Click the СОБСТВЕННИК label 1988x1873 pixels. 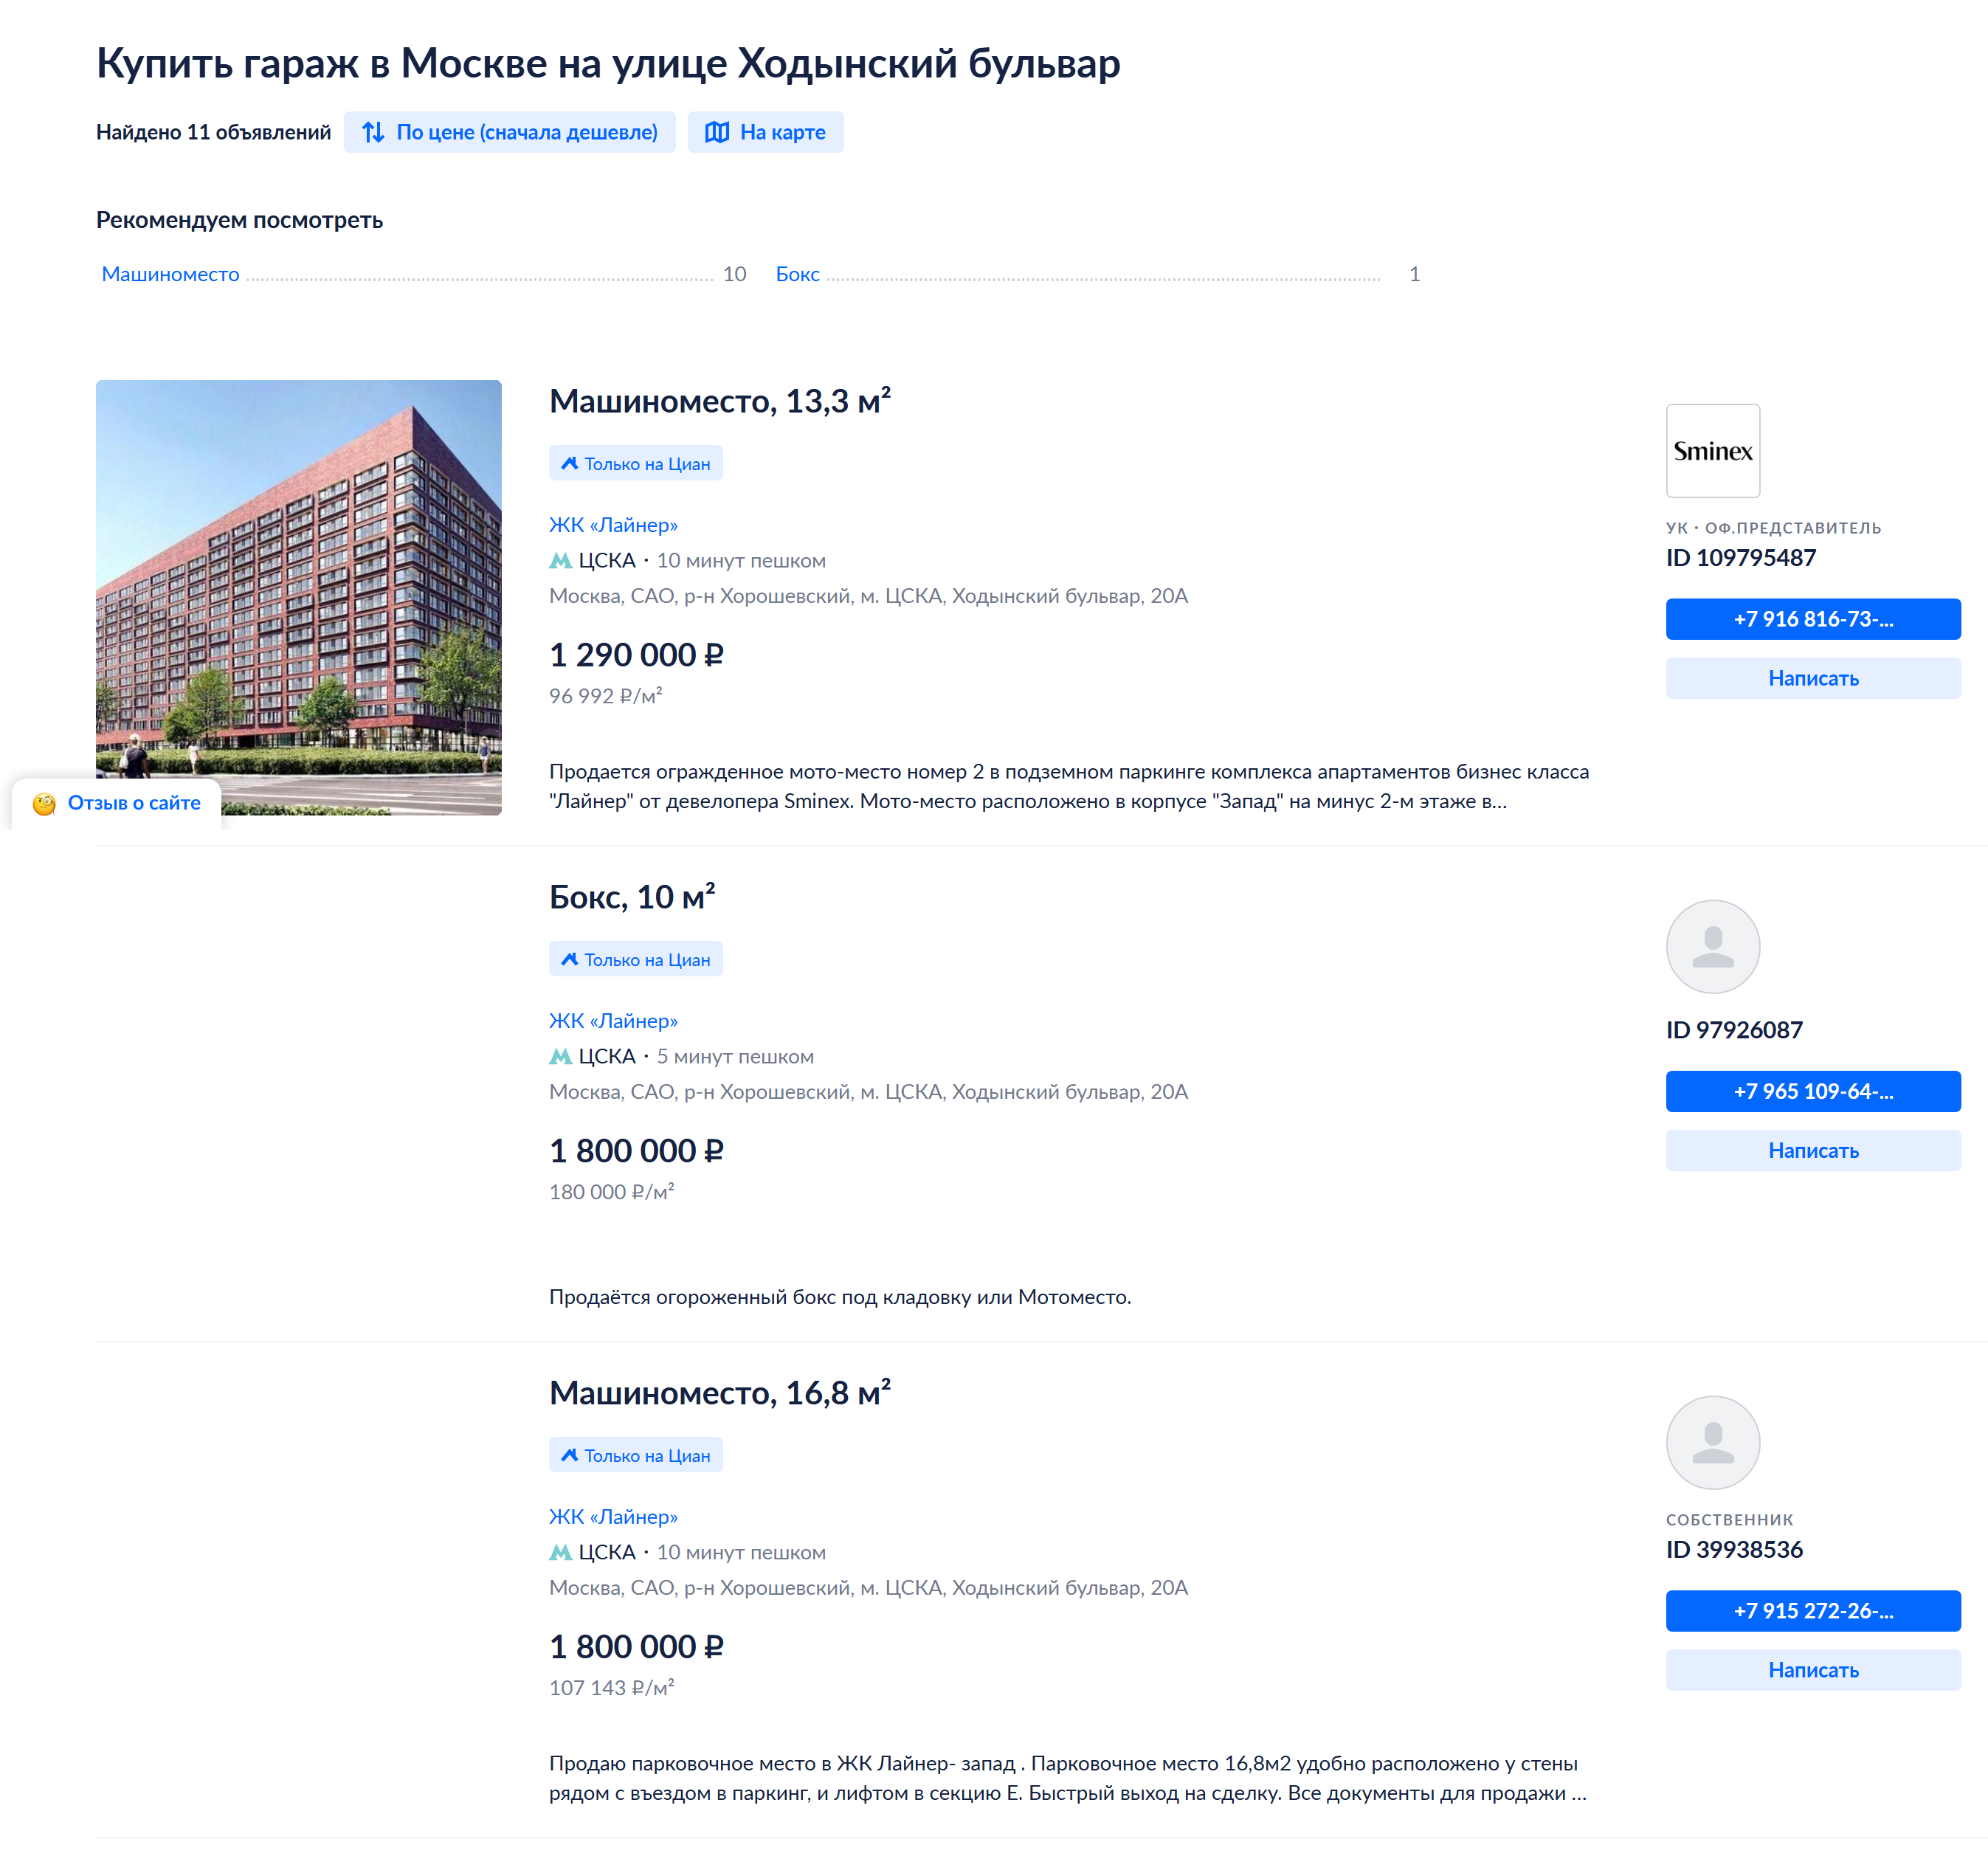coord(1730,1520)
